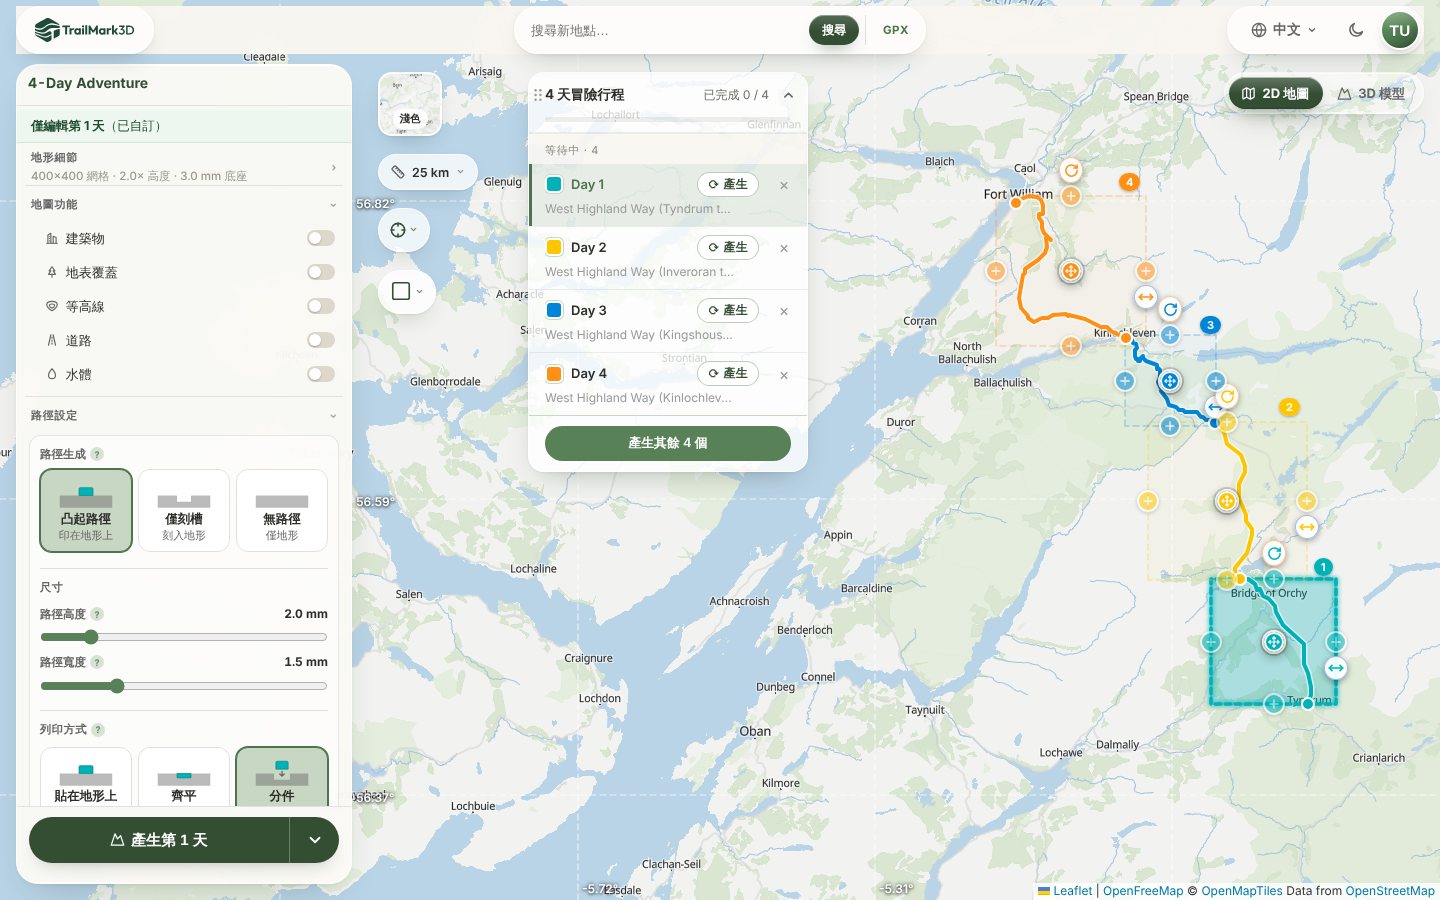Click rotate handle of Day 1 area

(1273, 553)
